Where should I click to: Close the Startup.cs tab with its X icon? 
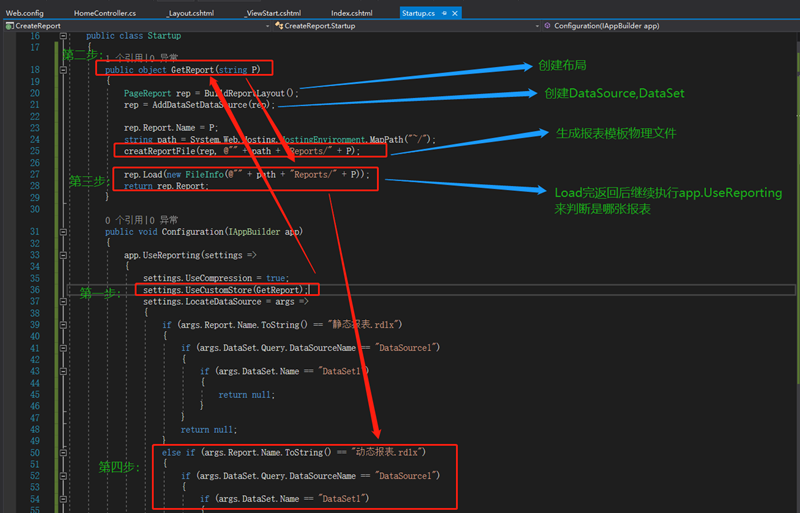(454, 12)
